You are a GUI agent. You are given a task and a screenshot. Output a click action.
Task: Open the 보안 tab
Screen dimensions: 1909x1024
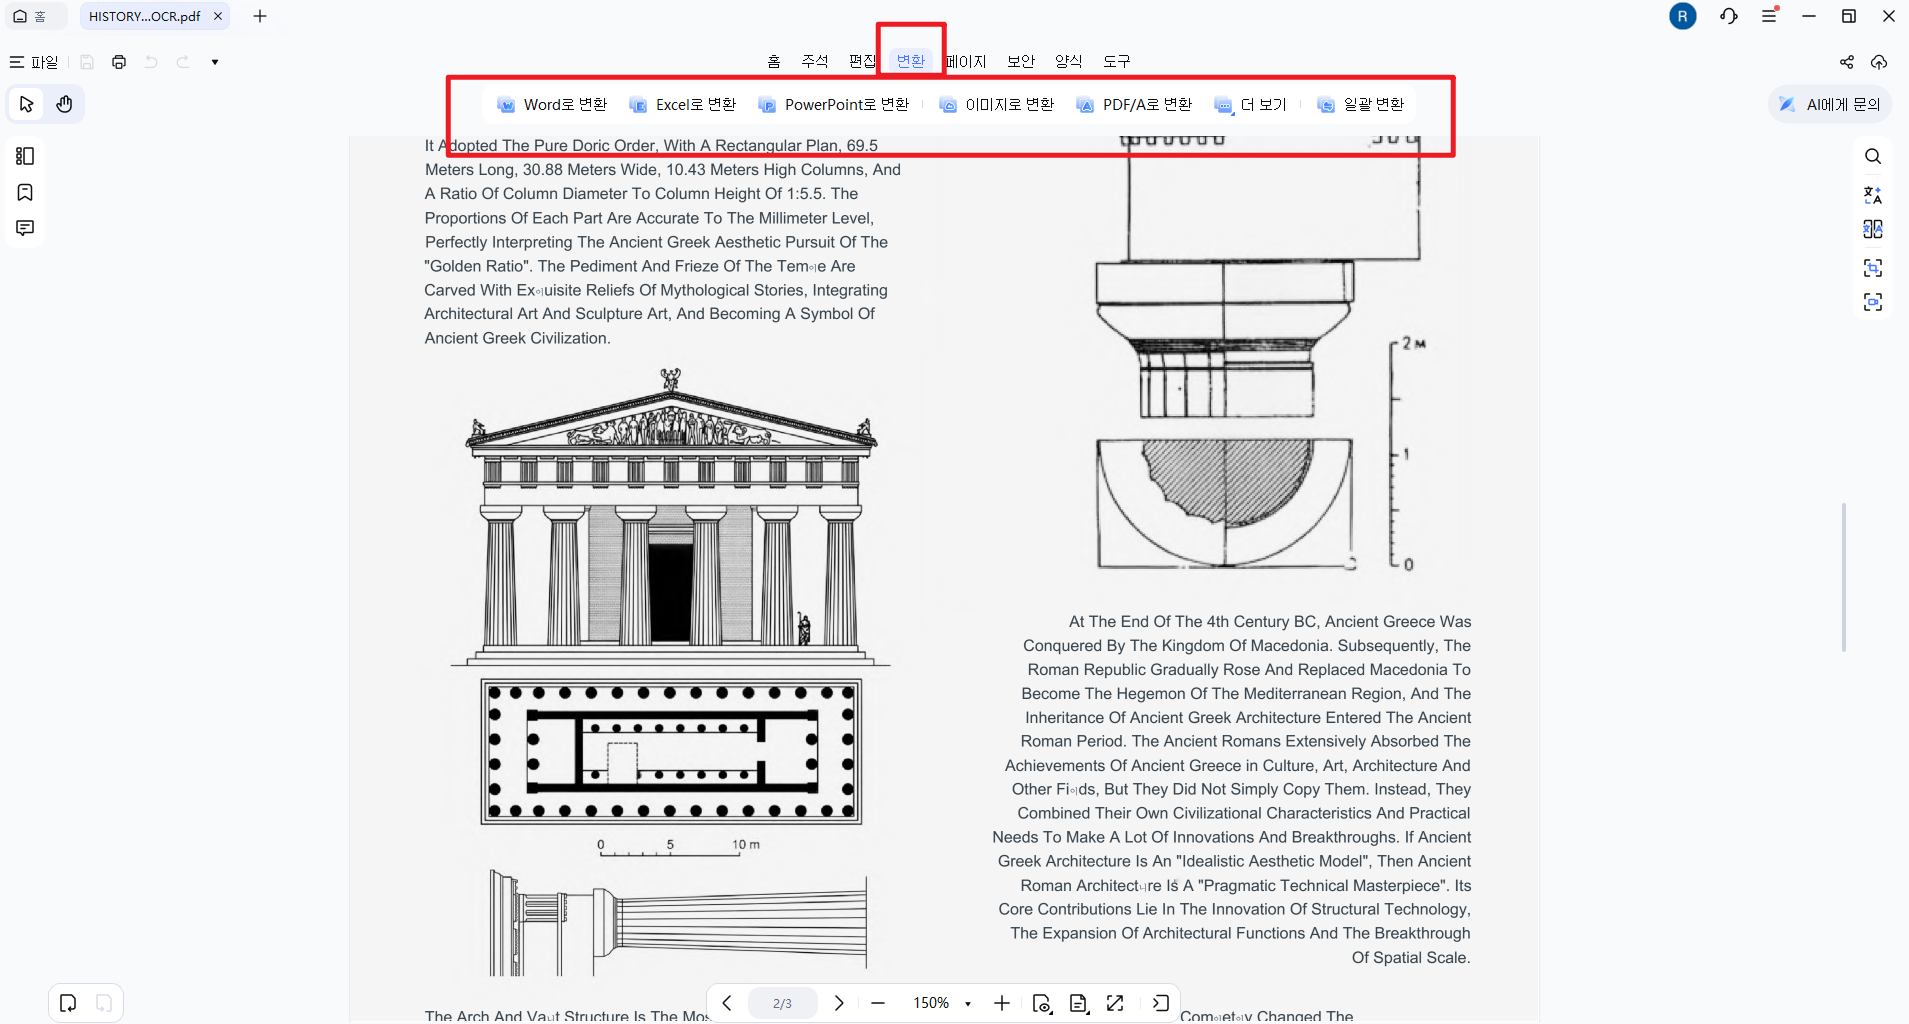[x=1021, y=61]
